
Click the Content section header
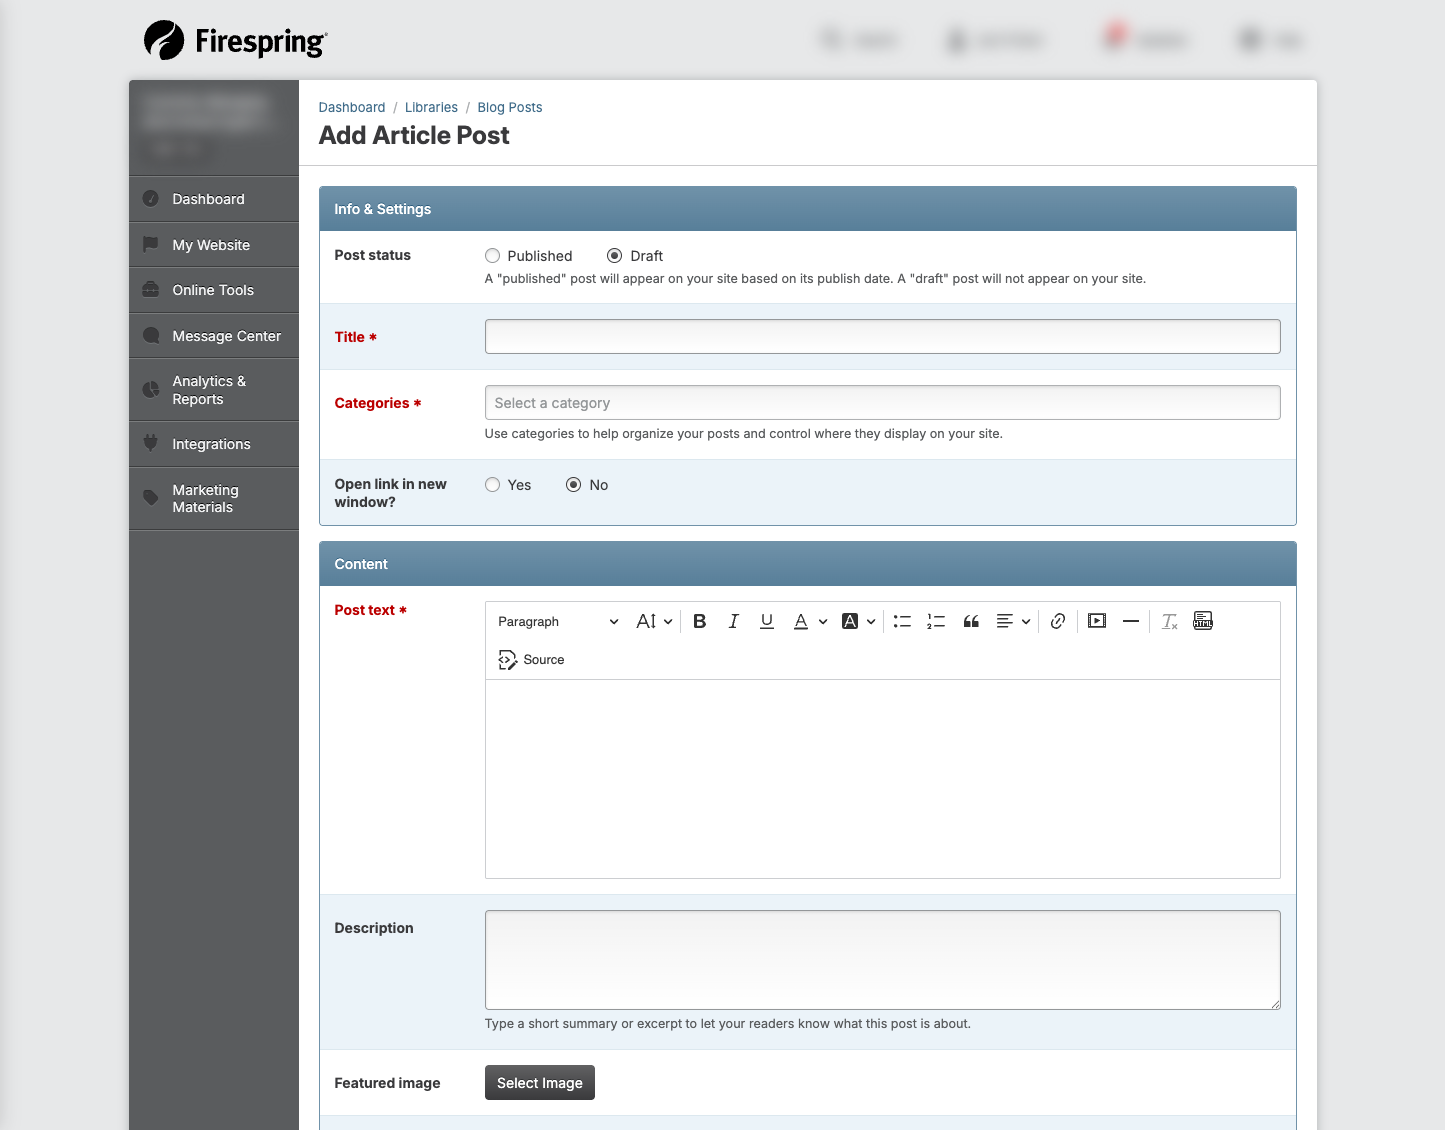click(x=808, y=564)
